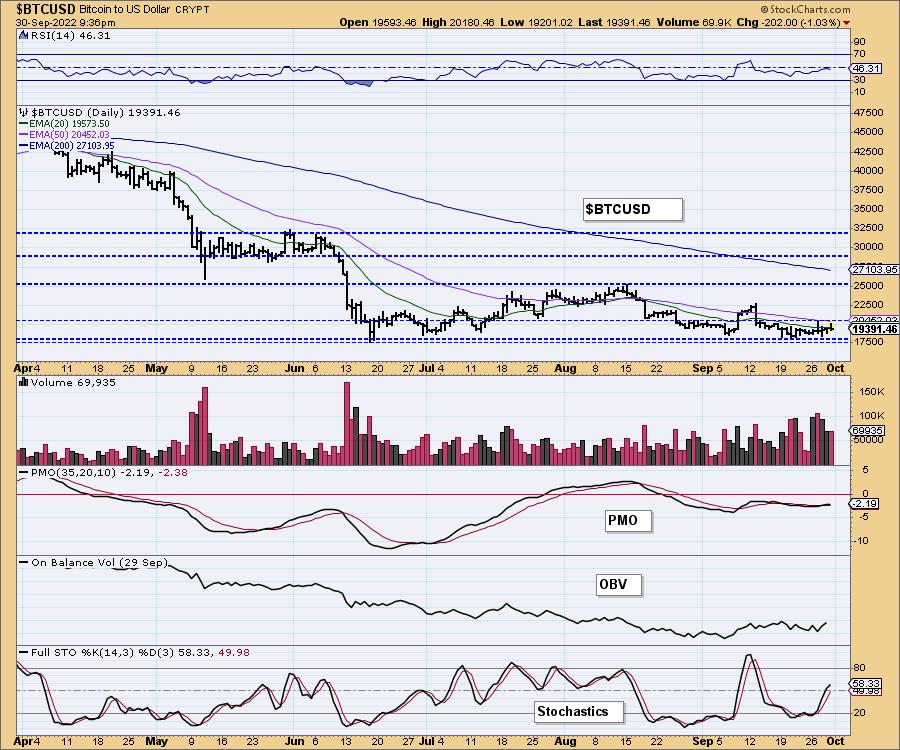Click the RSI(14) 46.31 label

(x=69, y=35)
